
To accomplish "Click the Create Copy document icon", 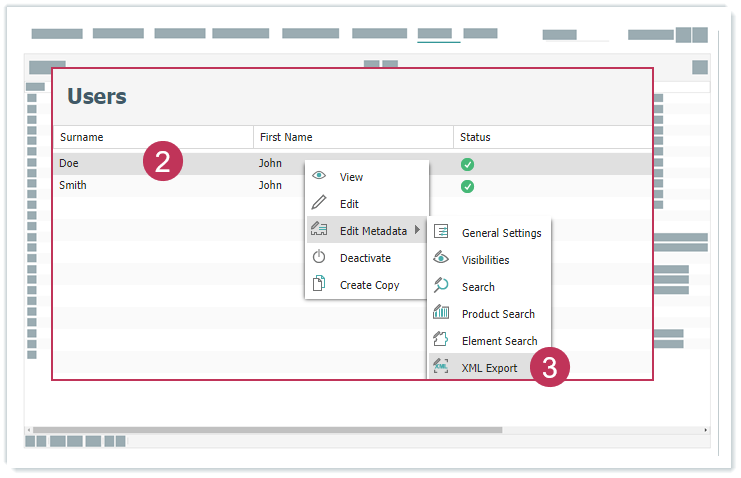I will click(319, 284).
